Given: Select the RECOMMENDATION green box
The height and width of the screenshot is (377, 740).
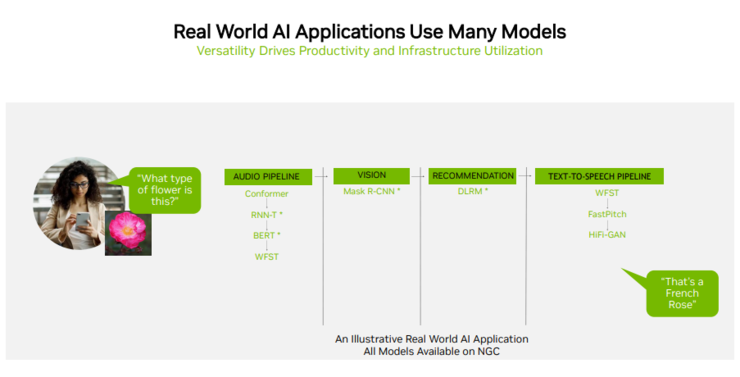Looking at the screenshot, I should point(472,176).
